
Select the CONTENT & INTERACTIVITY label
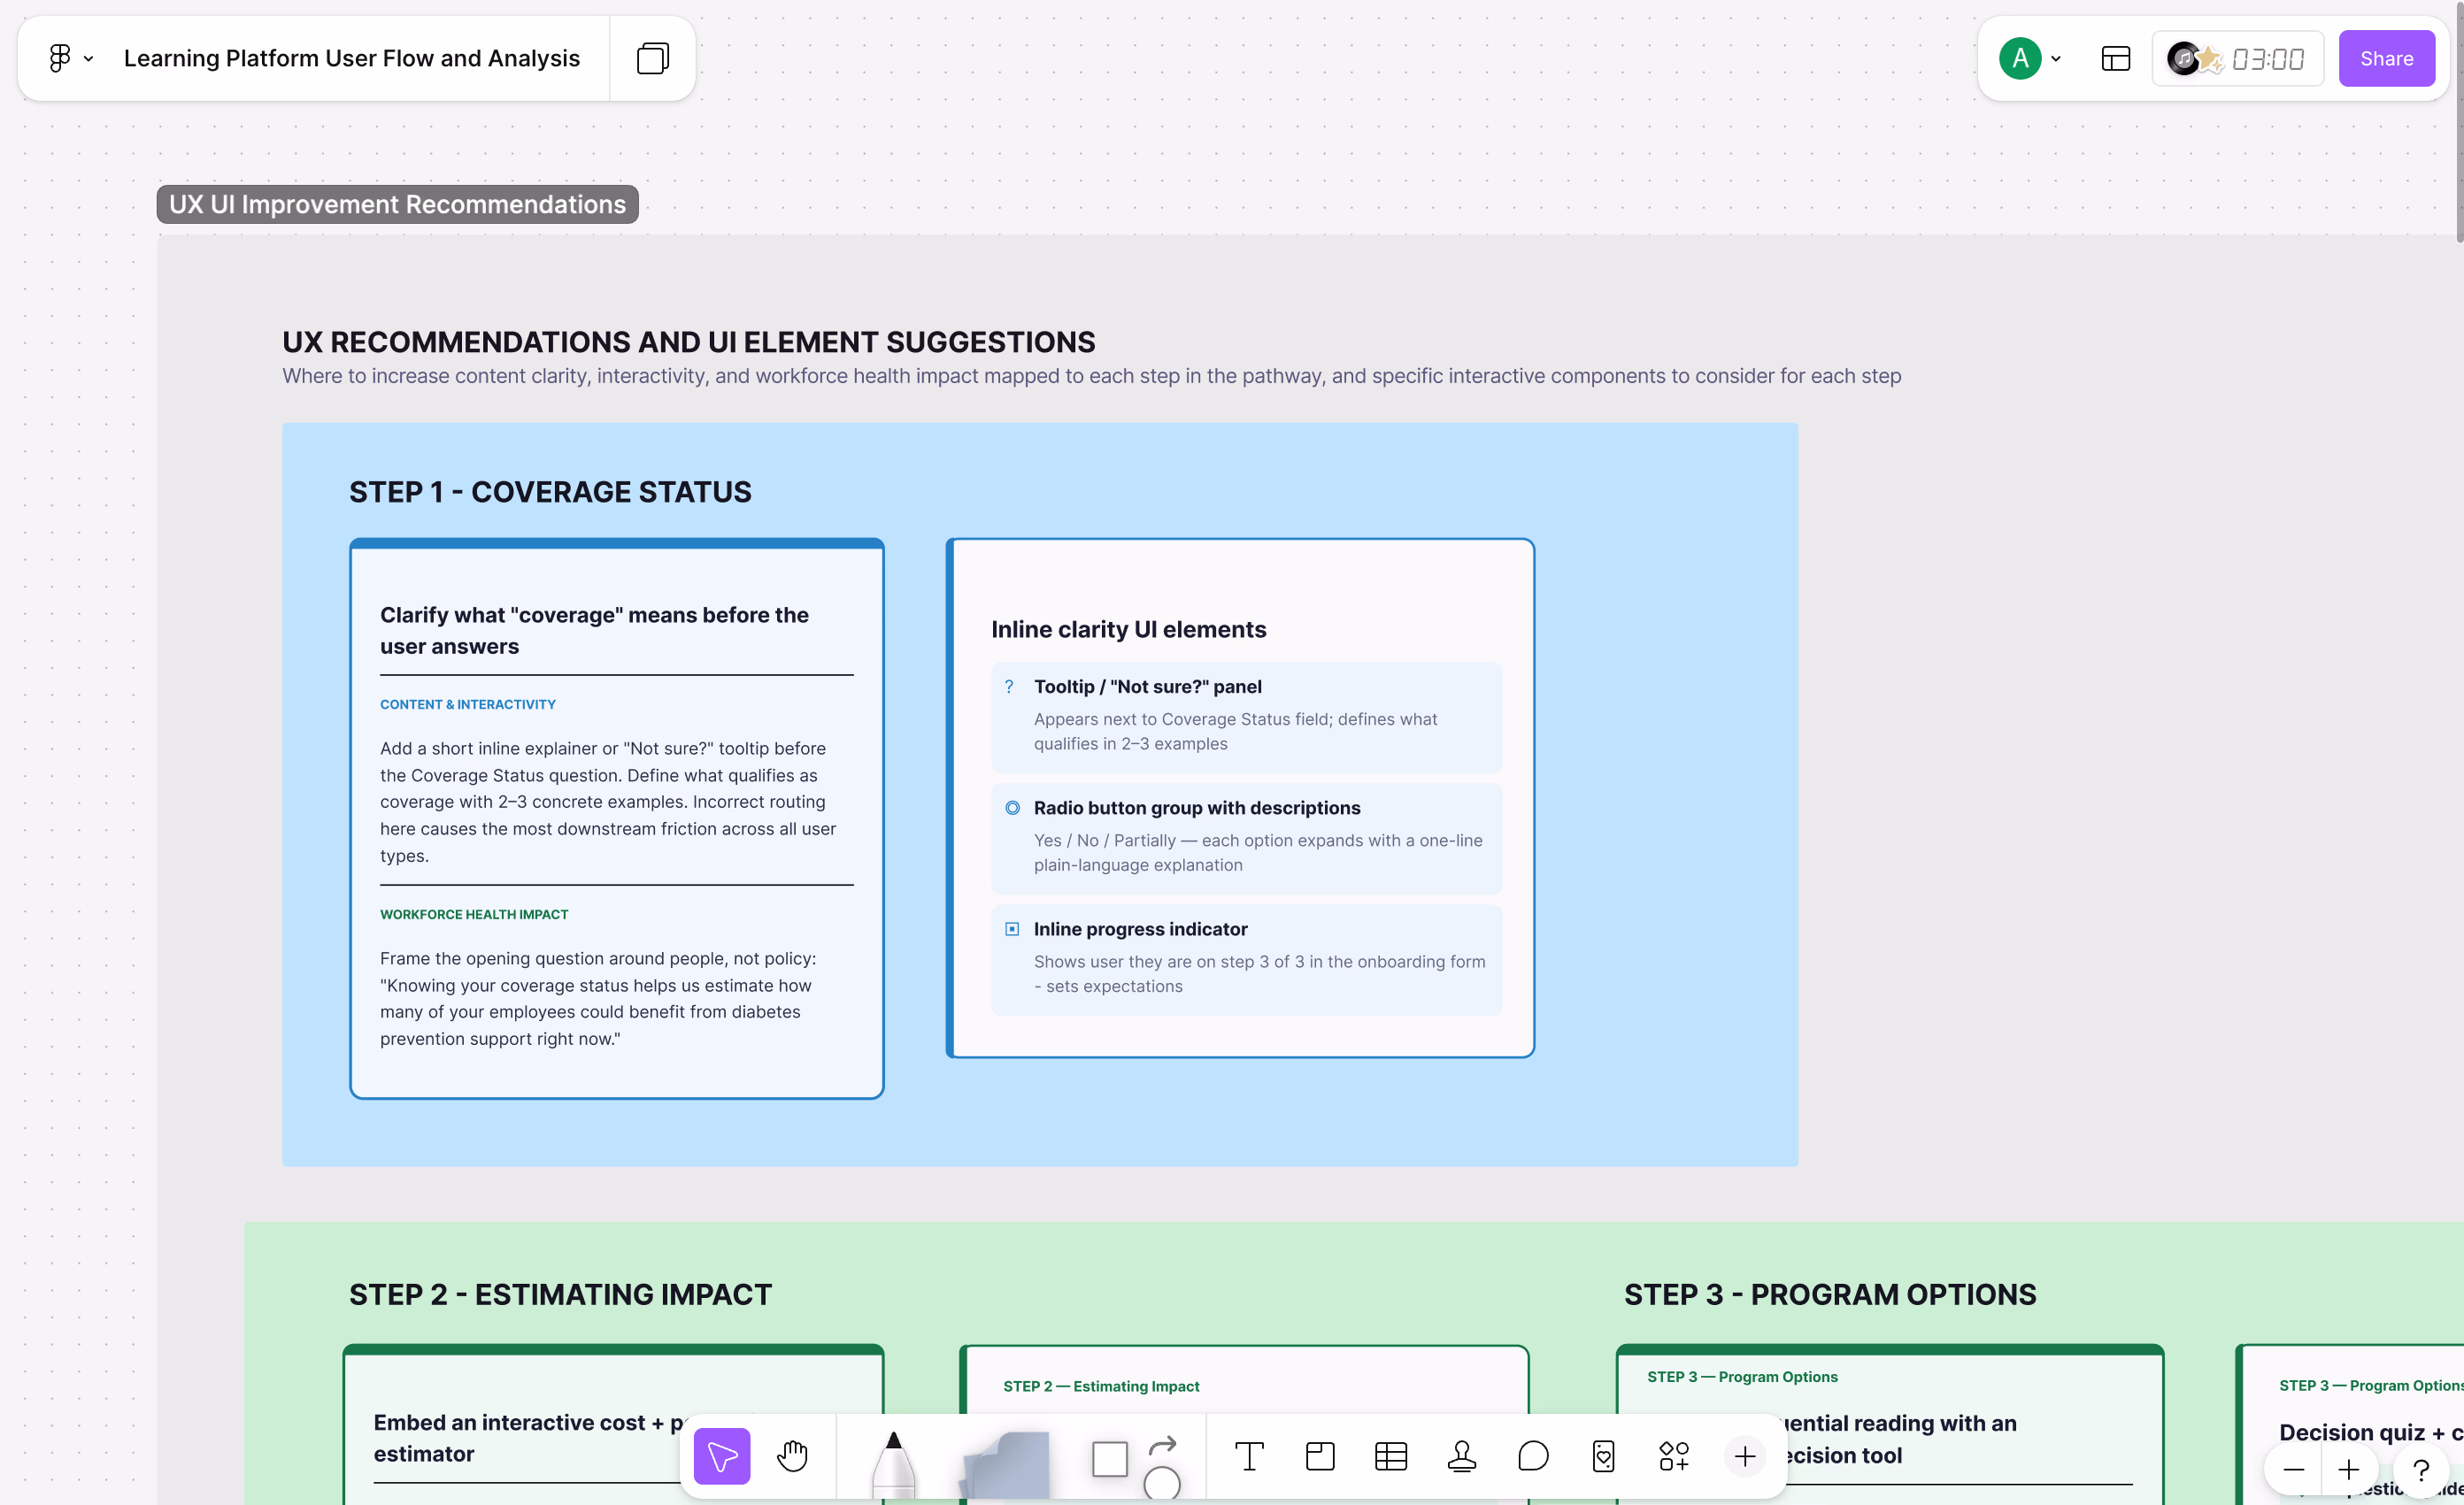468,704
